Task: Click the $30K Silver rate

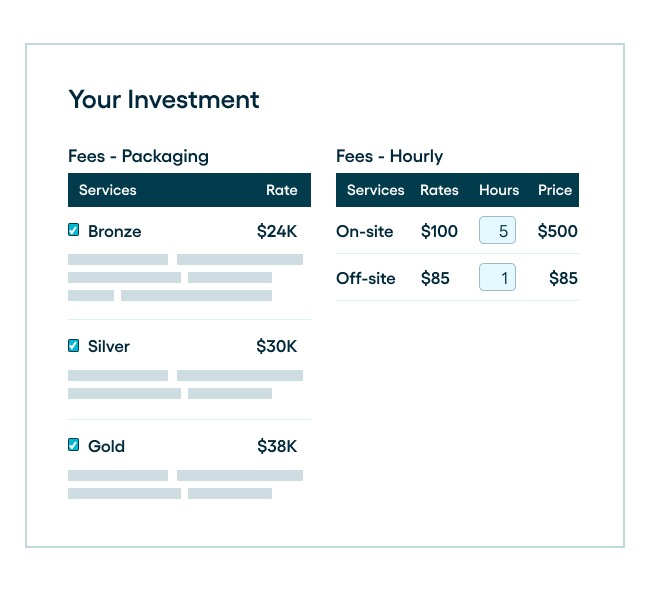Action: (277, 346)
